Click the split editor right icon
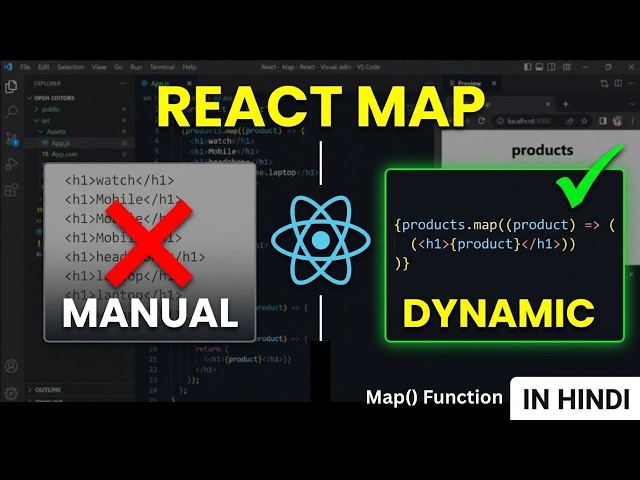The width and height of the screenshot is (640, 480). [x=618, y=83]
